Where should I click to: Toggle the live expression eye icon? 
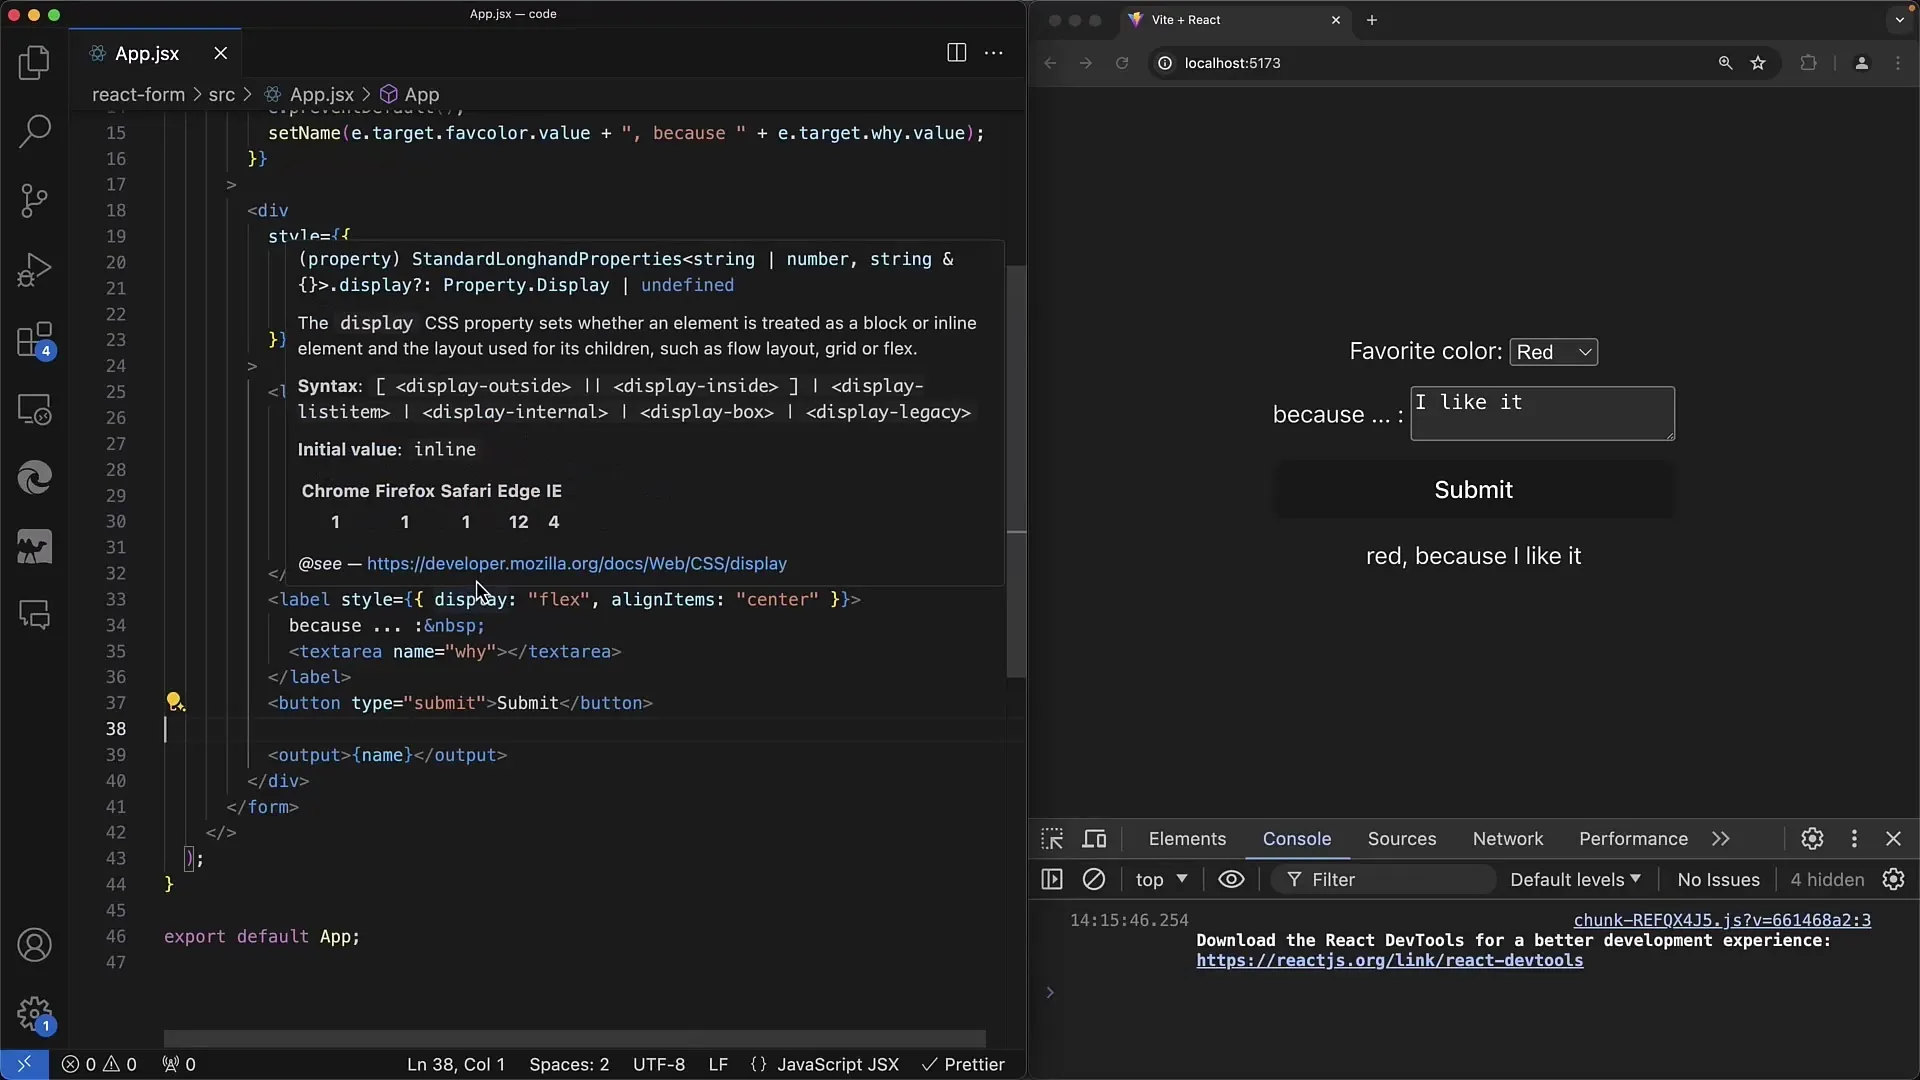coord(1231,879)
